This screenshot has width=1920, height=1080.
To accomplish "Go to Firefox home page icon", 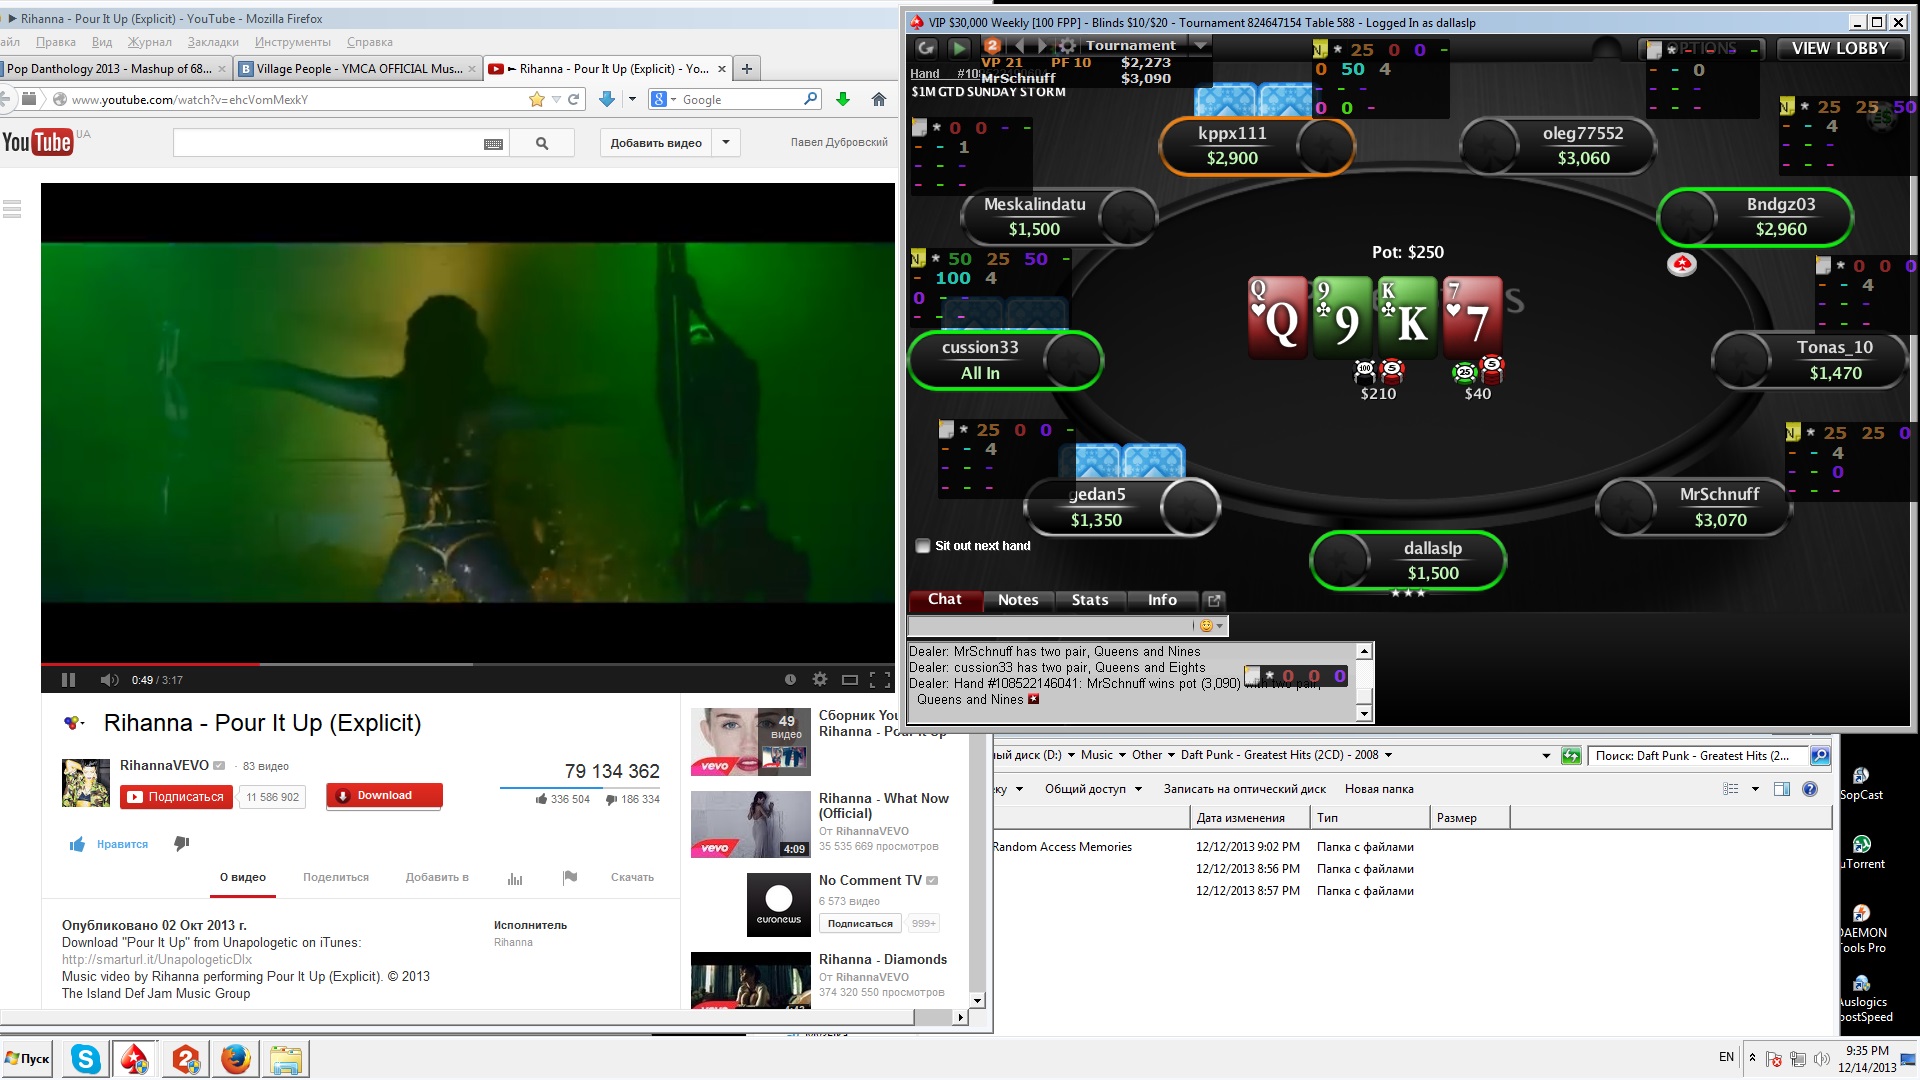I will (x=879, y=99).
